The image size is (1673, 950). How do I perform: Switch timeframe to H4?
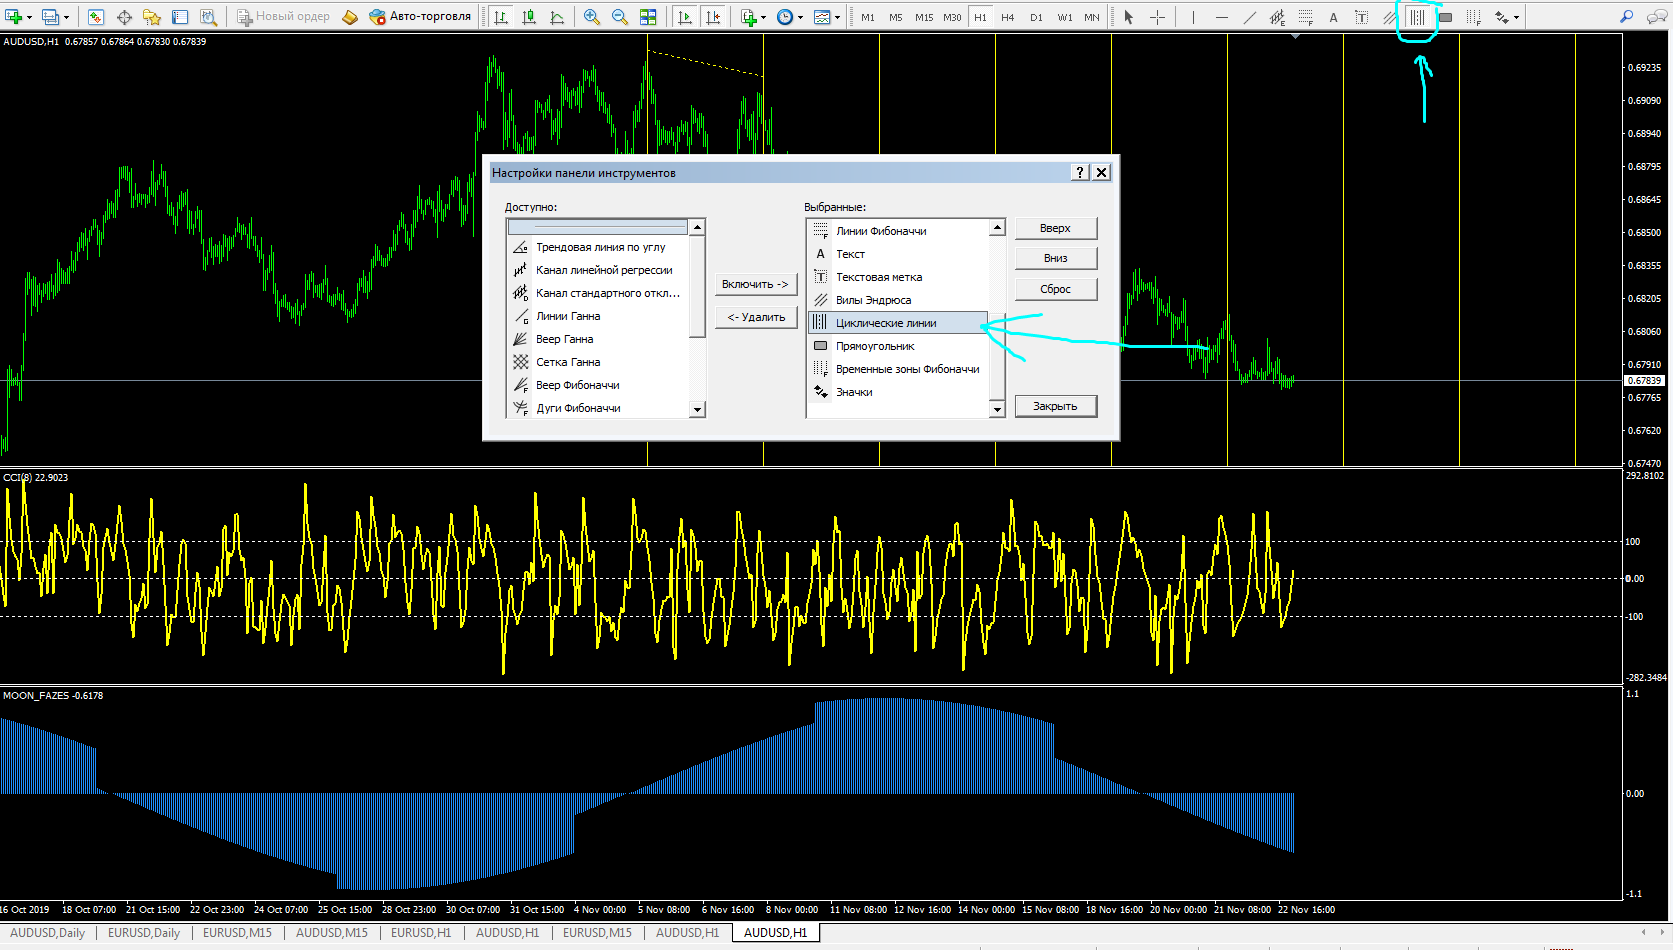1008,17
